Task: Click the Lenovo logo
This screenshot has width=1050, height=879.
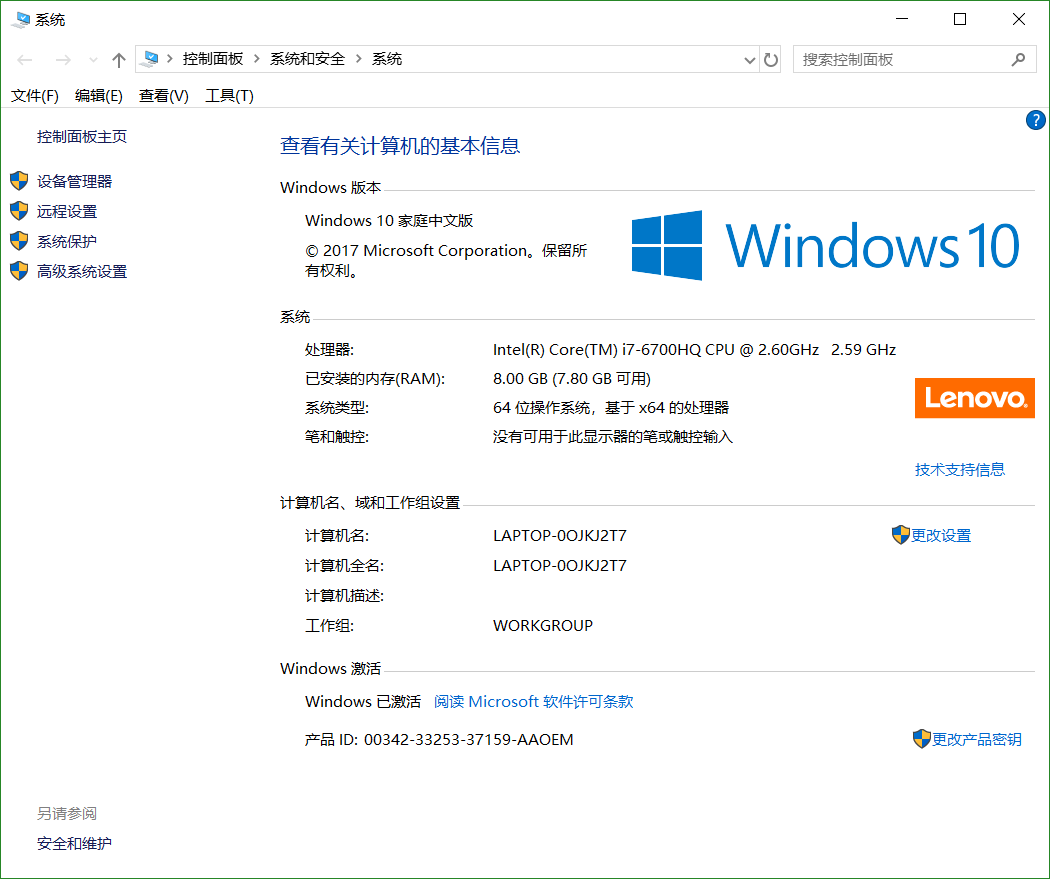Action: [x=974, y=398]
